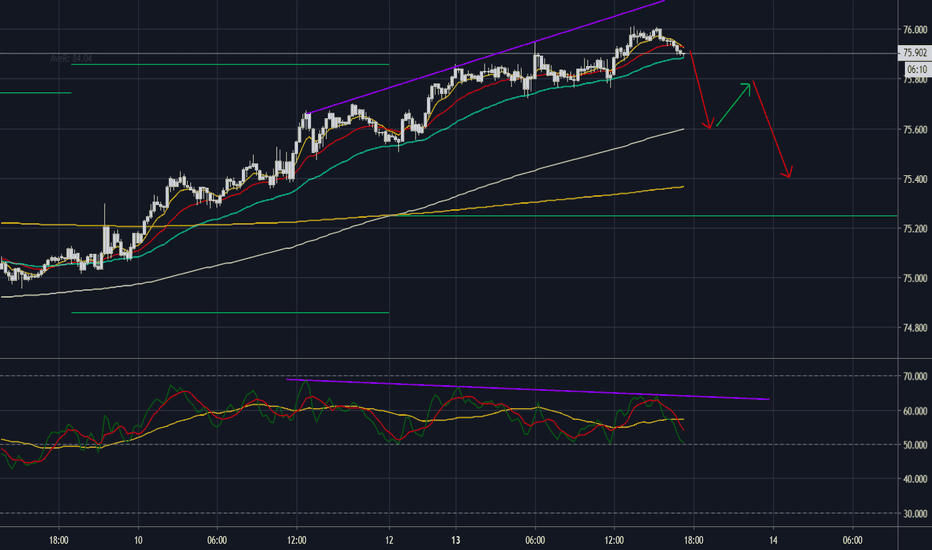Click the current price label 75.902
Image resolution: width=932 pixels, height=550 pixels.
coord(913,53)
